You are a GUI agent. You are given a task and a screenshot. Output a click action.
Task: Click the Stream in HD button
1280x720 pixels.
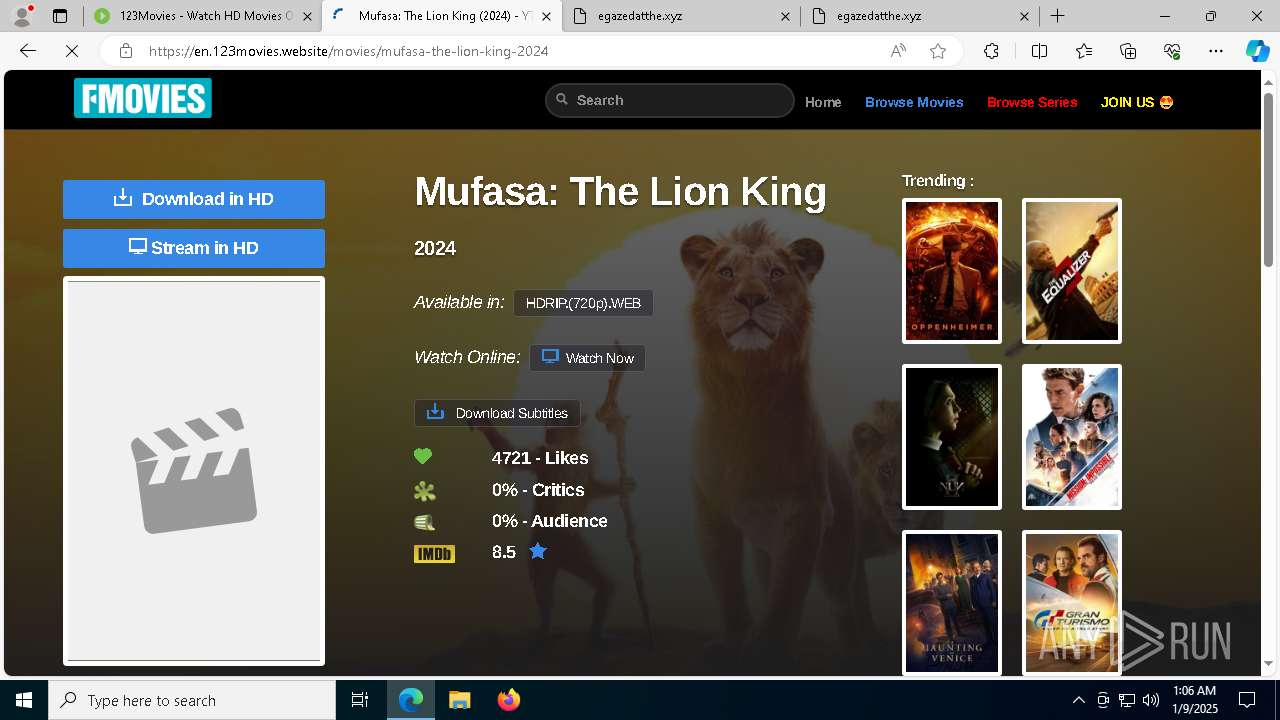coord(194,248)
